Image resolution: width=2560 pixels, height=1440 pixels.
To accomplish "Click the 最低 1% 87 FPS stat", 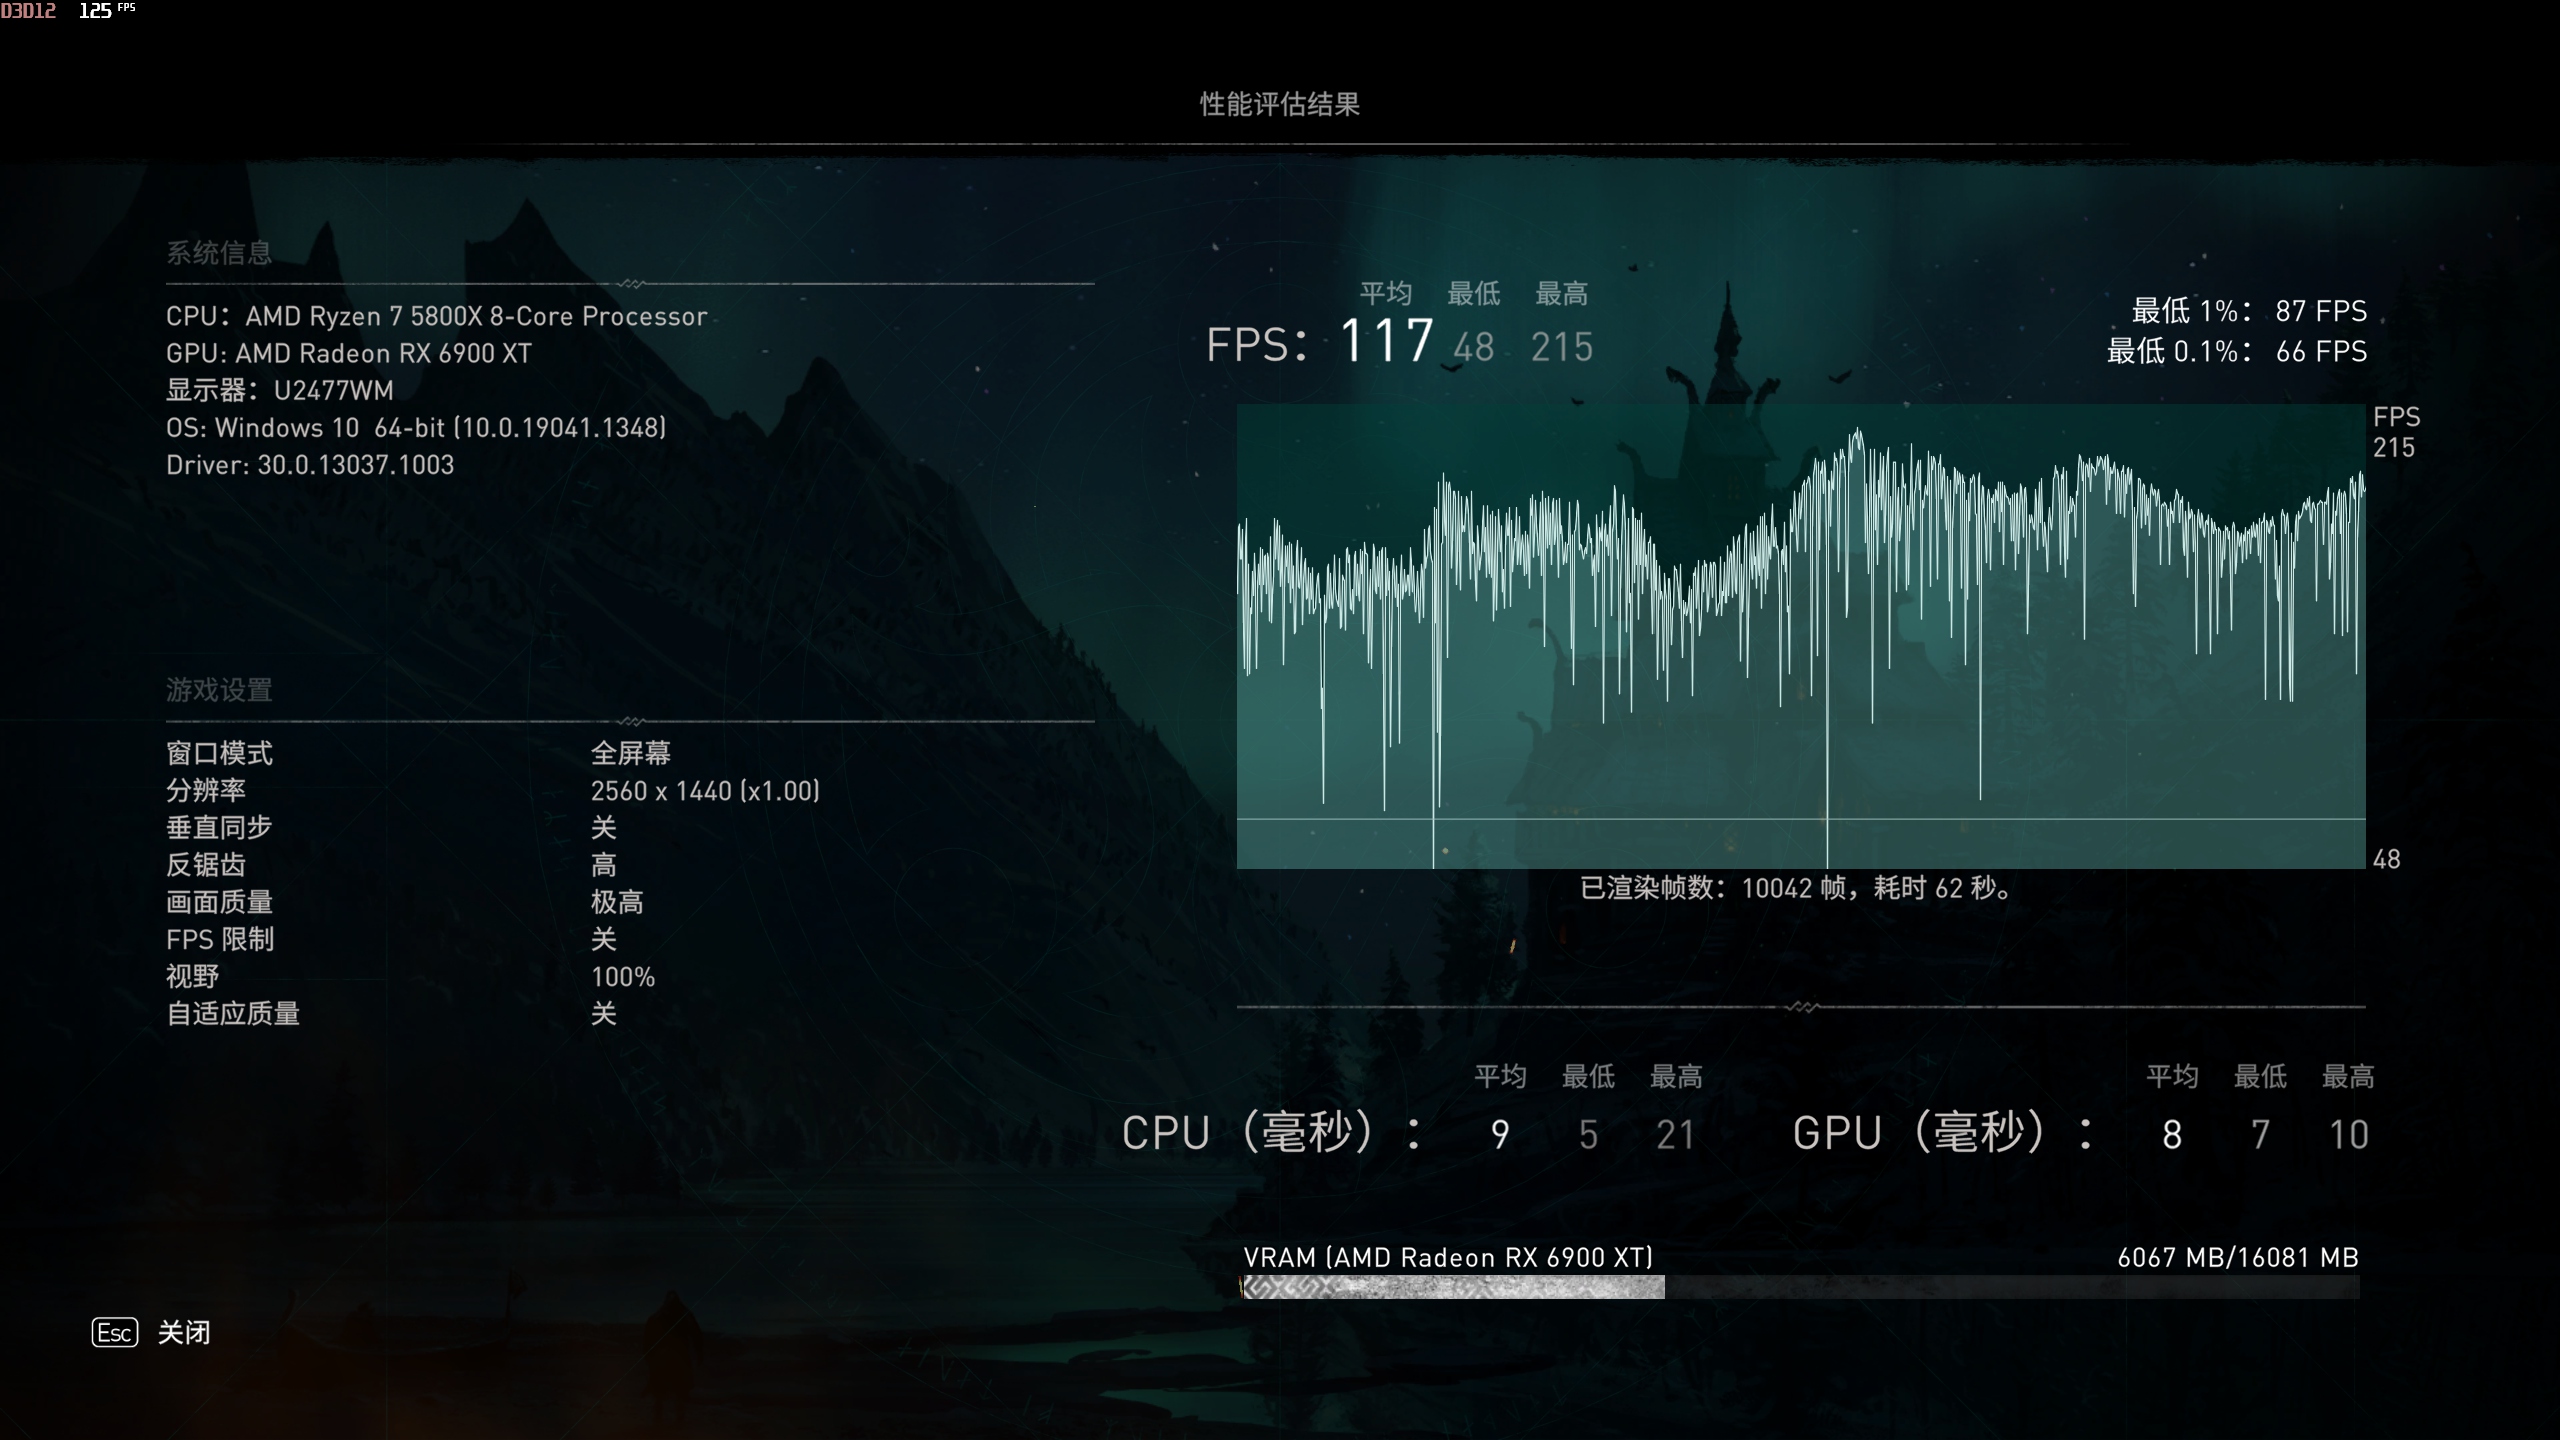I will click(2250, 311).
